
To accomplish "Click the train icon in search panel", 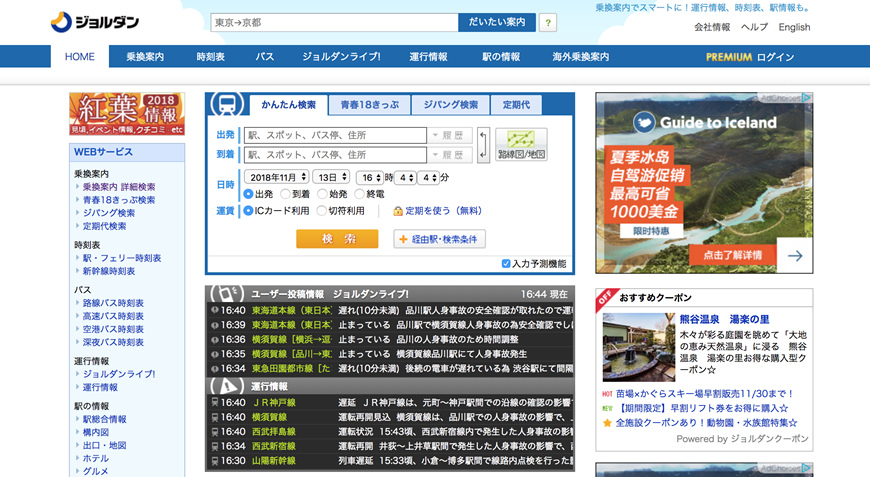I will tap(227, 104).
